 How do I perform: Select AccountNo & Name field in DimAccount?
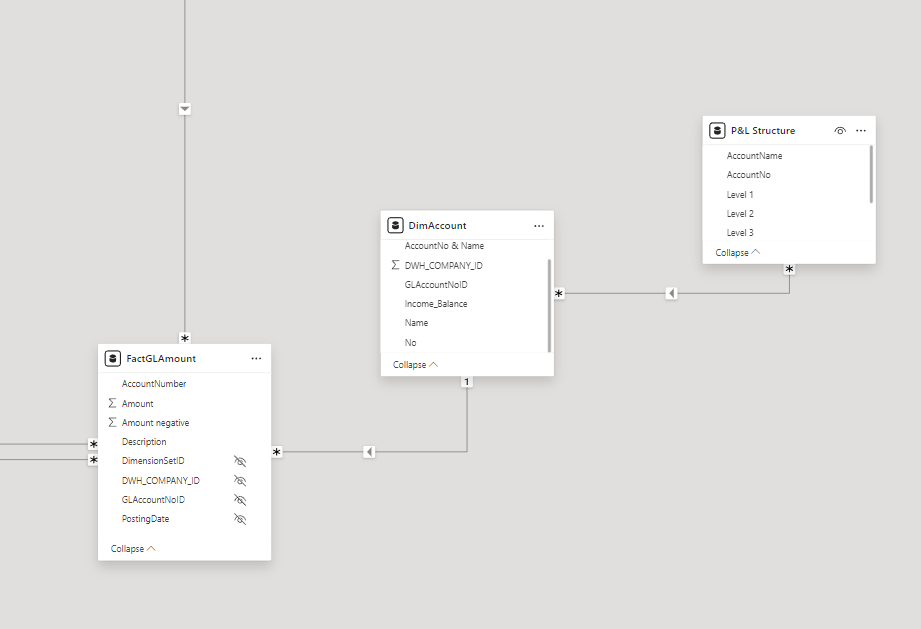coord(444,245)
